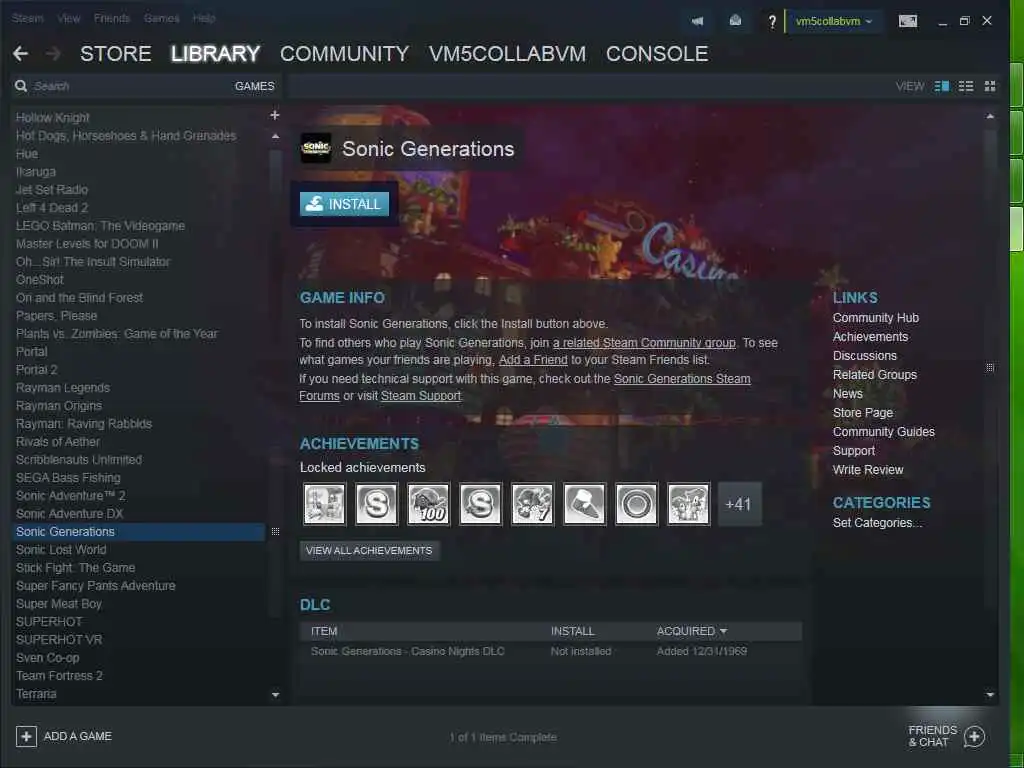Click the Sonic Generations logo icon

coord(316,148)
